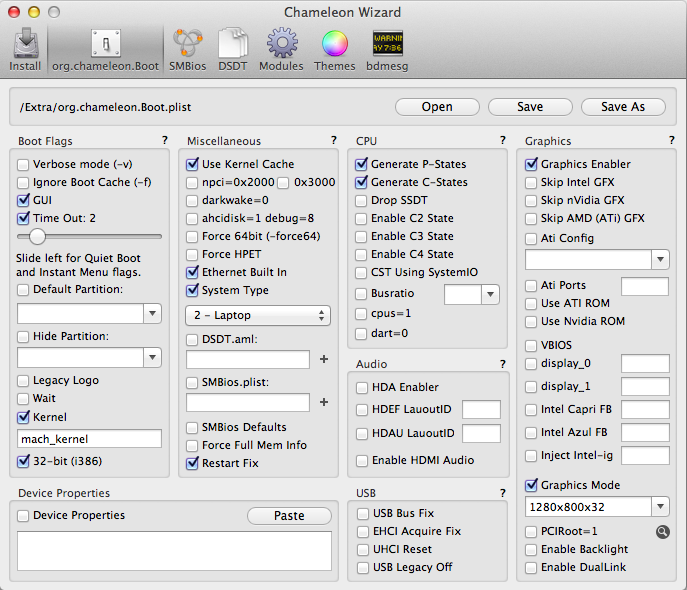Open the bdmesg log viewer

tap(388, 49)
